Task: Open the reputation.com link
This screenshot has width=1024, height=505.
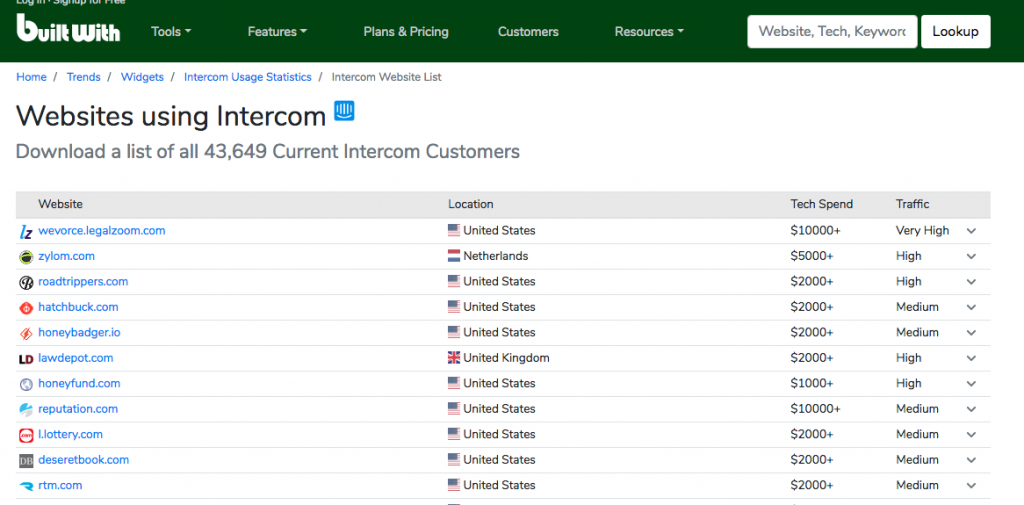Action: point(78,409)
